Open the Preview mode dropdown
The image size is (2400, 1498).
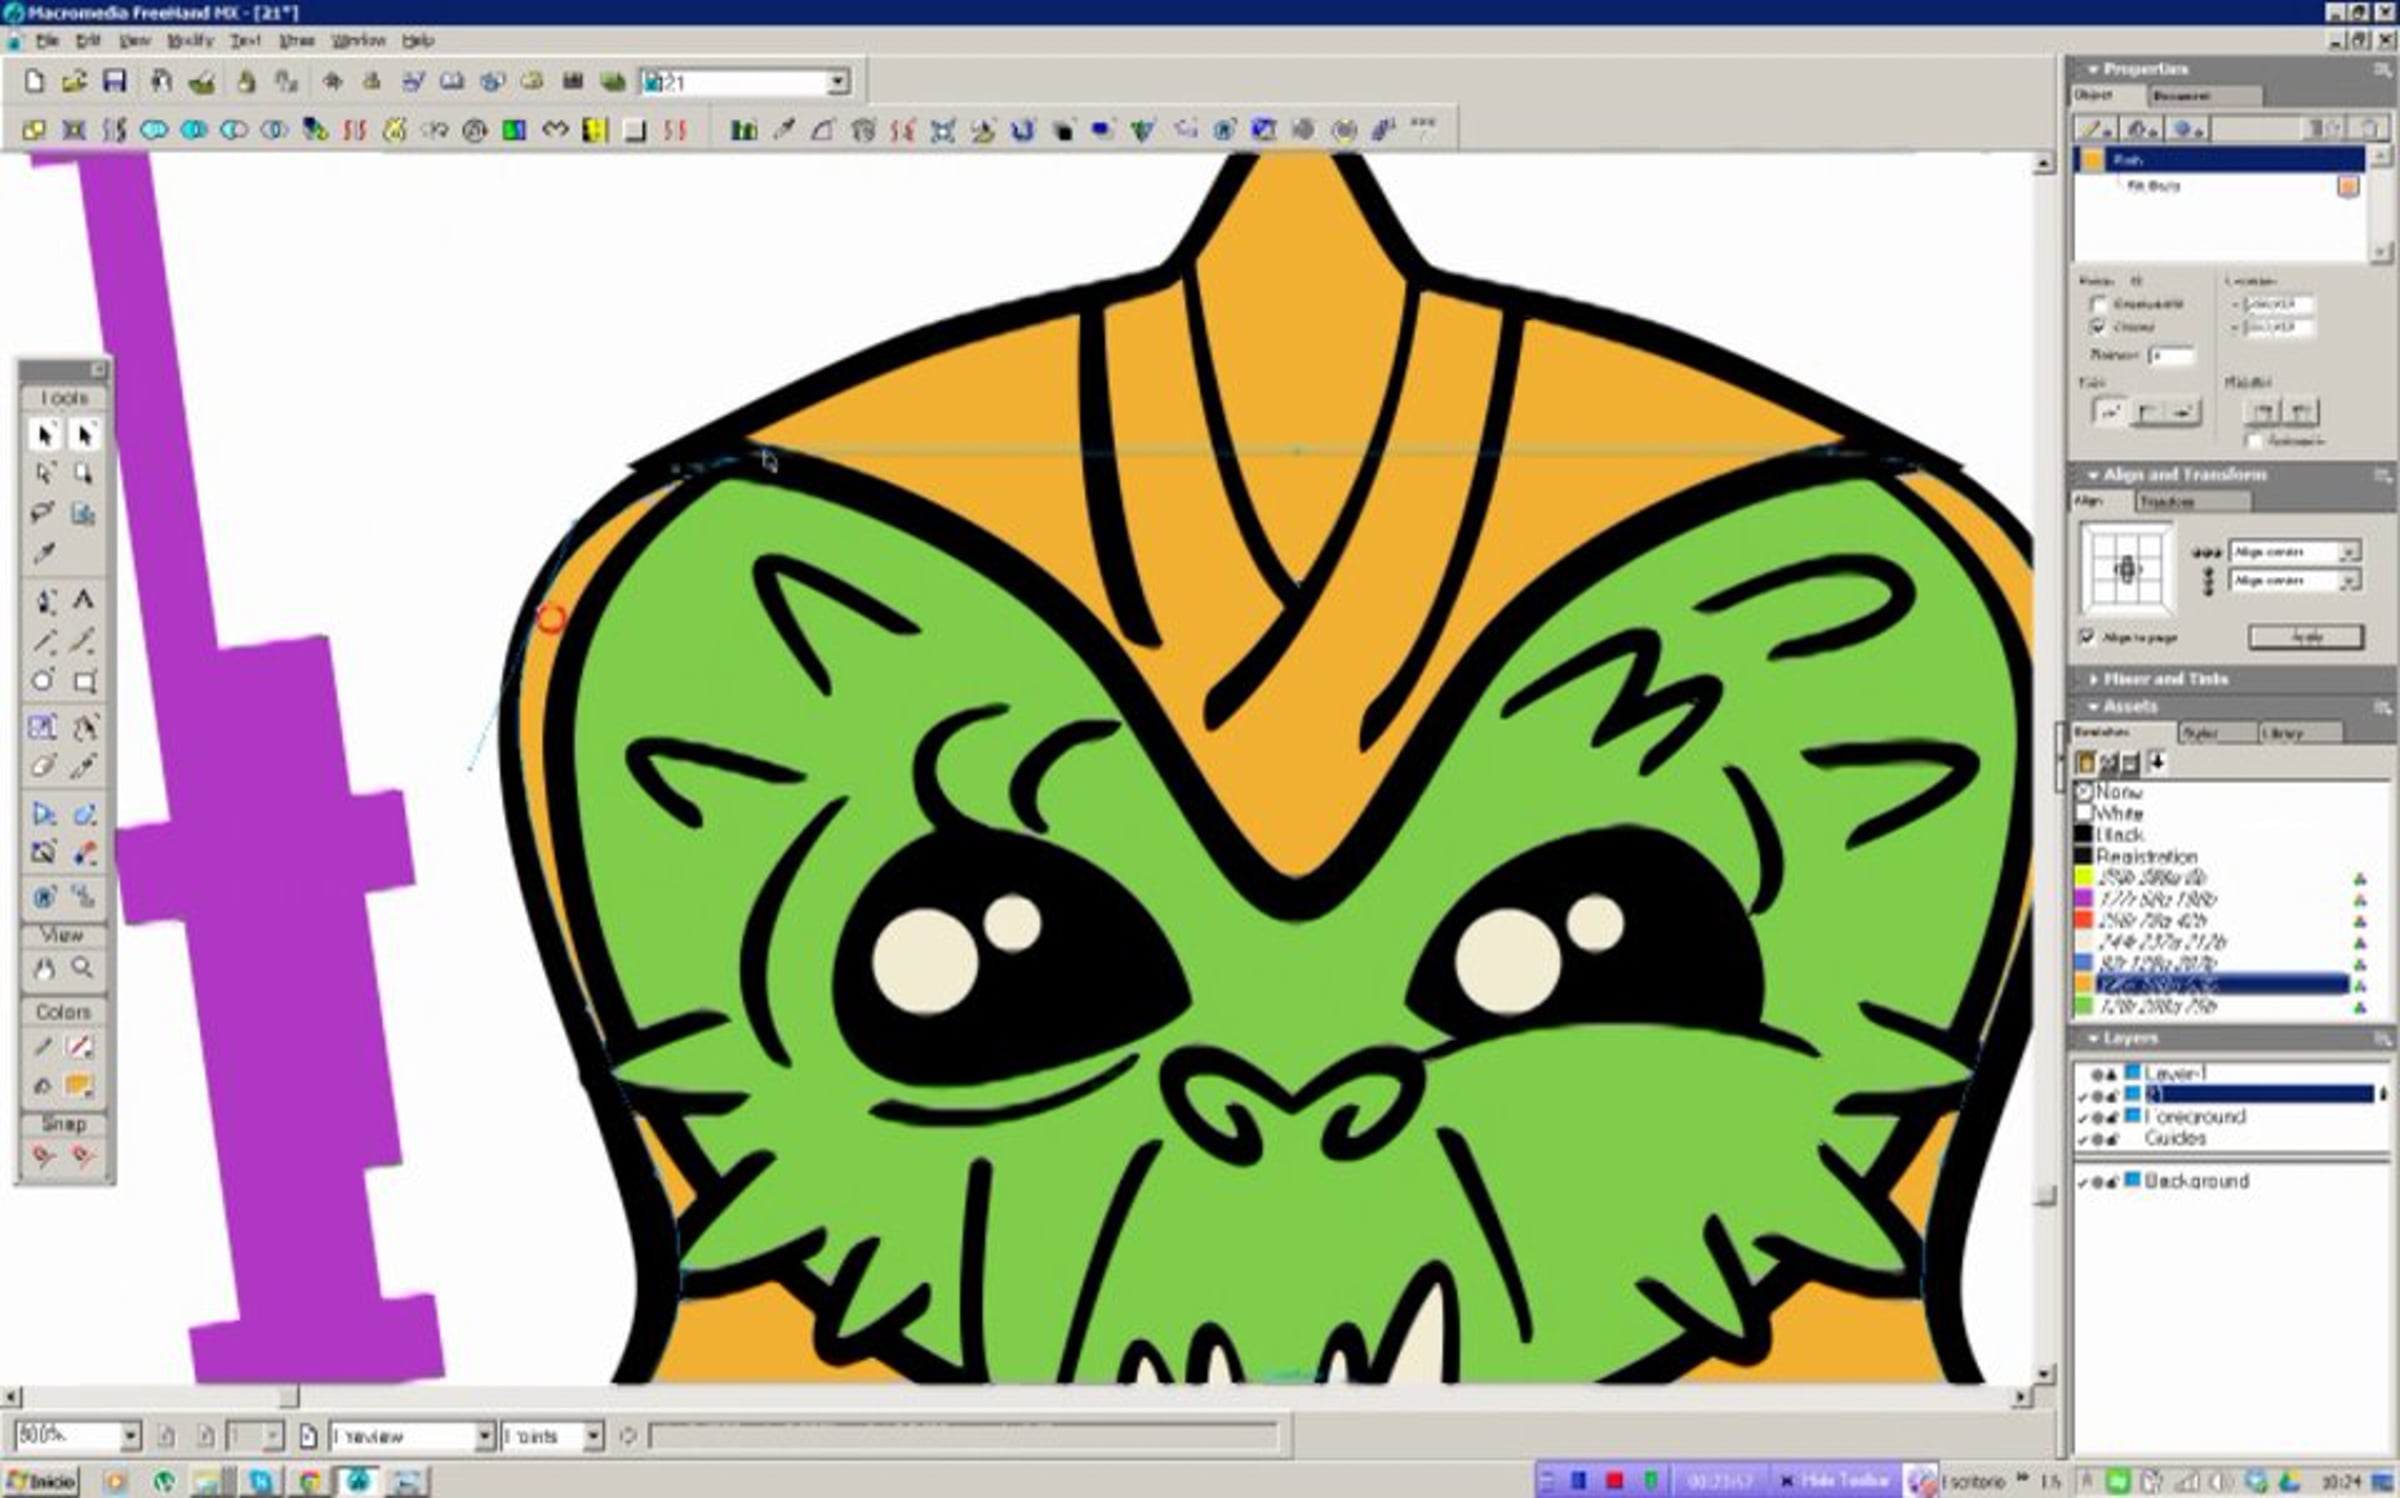484,1436
